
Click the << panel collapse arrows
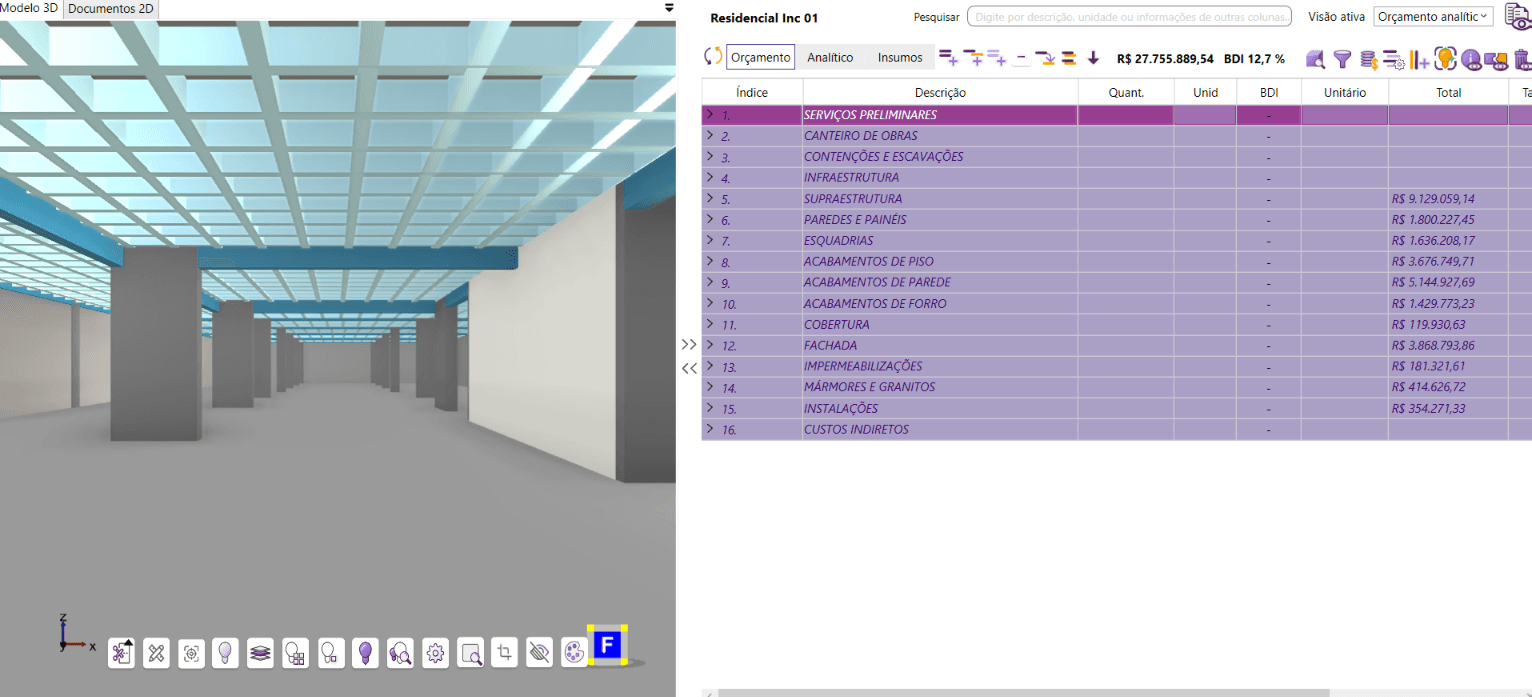689,368
